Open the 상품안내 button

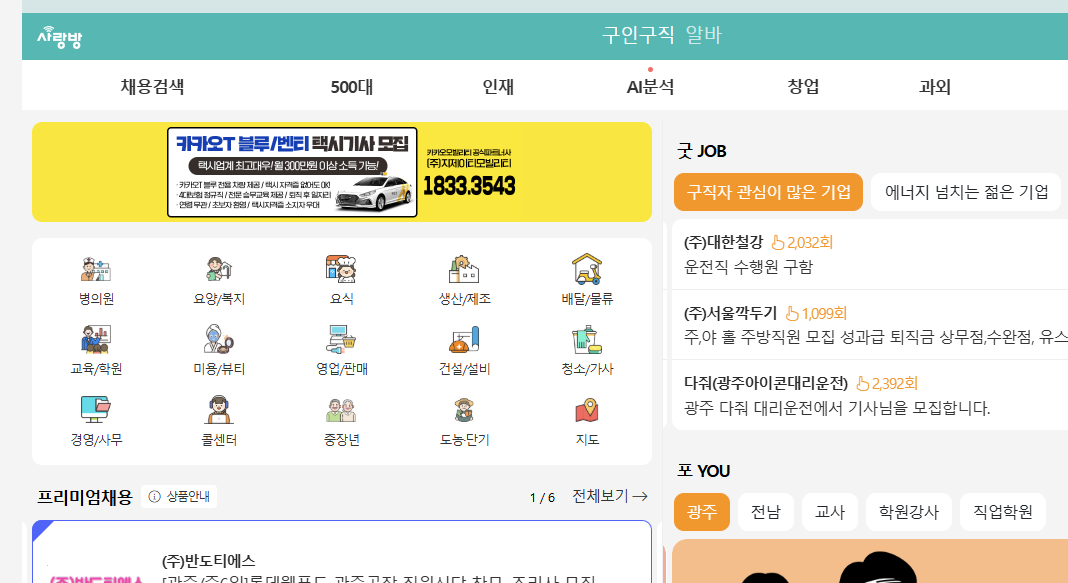click(179, 497)
